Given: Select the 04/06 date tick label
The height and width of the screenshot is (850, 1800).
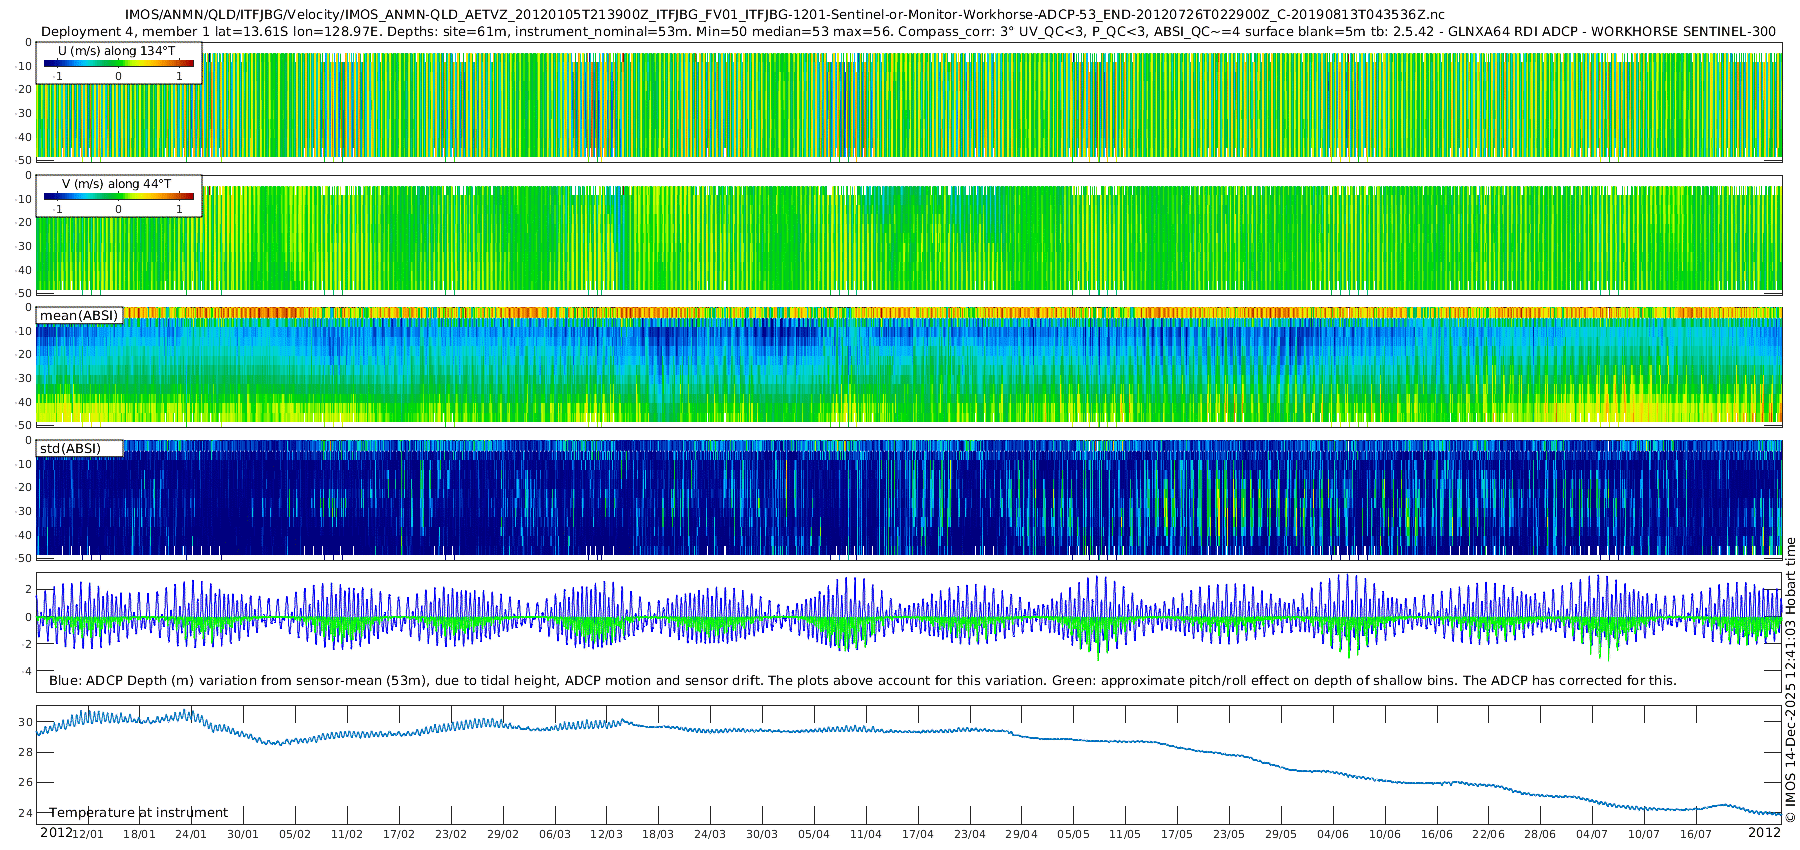Looking at the screenshot, I should click(x=1332, y=834).
